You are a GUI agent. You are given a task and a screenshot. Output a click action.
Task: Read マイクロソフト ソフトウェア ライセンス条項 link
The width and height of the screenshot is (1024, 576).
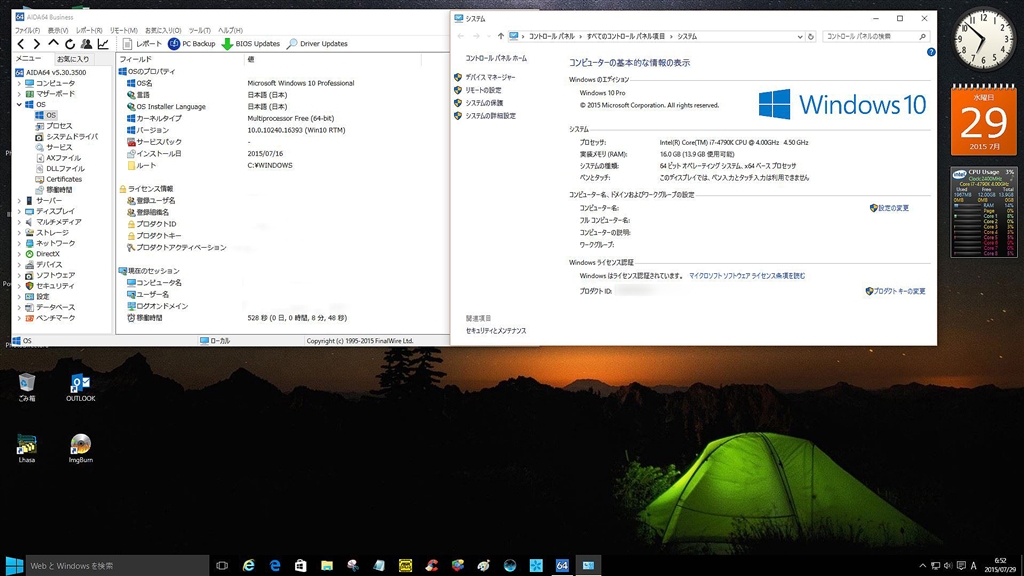click(x=747, y=276)
